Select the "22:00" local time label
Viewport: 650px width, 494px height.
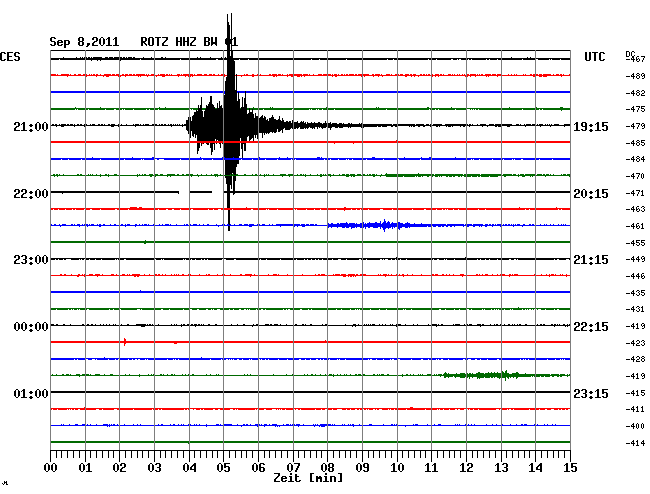(31, 194)
